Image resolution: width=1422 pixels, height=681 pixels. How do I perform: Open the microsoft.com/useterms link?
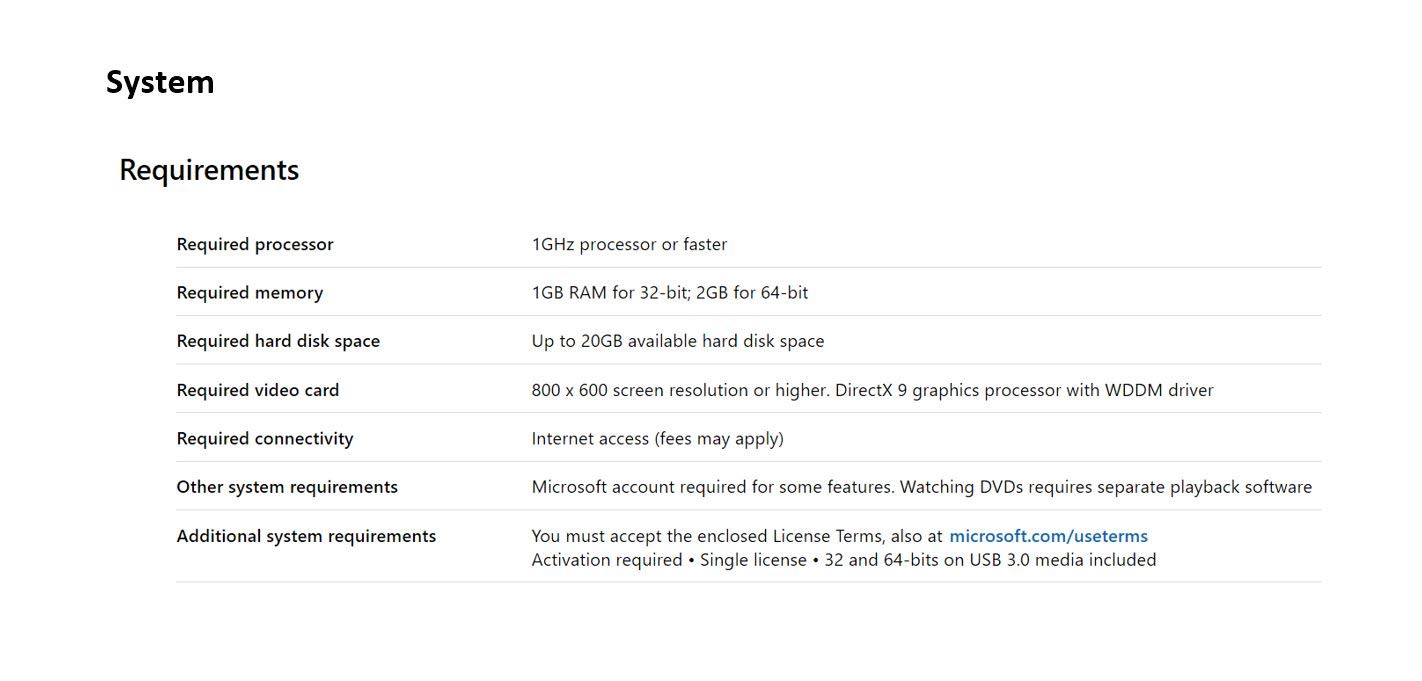point(1048,536)
